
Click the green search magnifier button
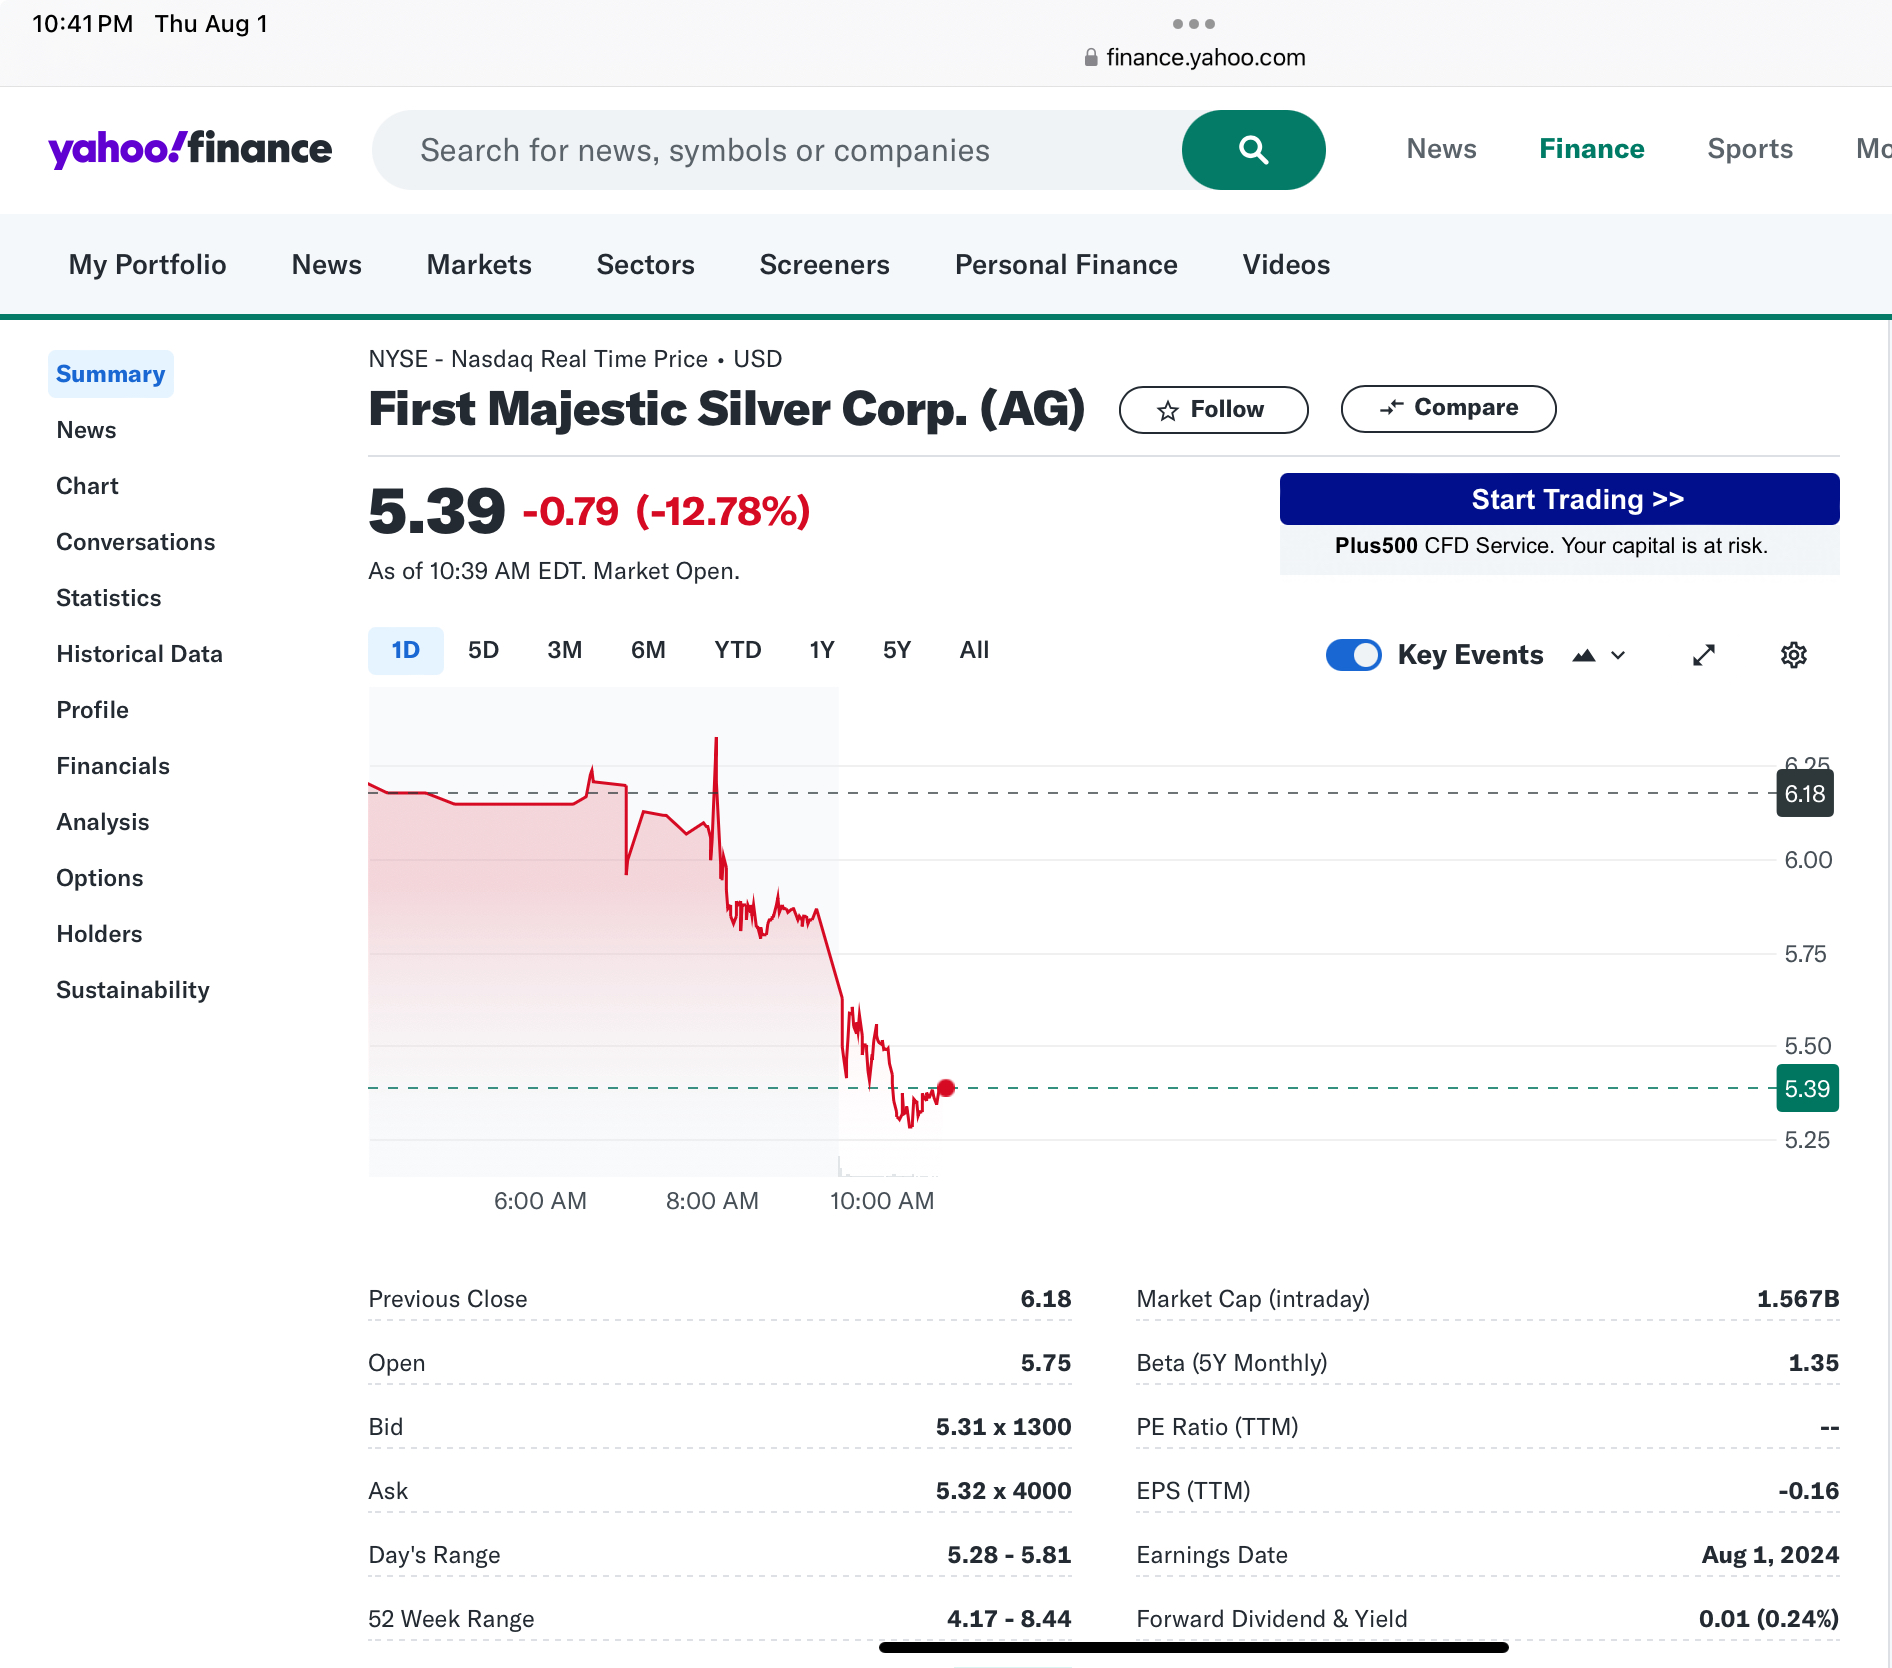1253,150
